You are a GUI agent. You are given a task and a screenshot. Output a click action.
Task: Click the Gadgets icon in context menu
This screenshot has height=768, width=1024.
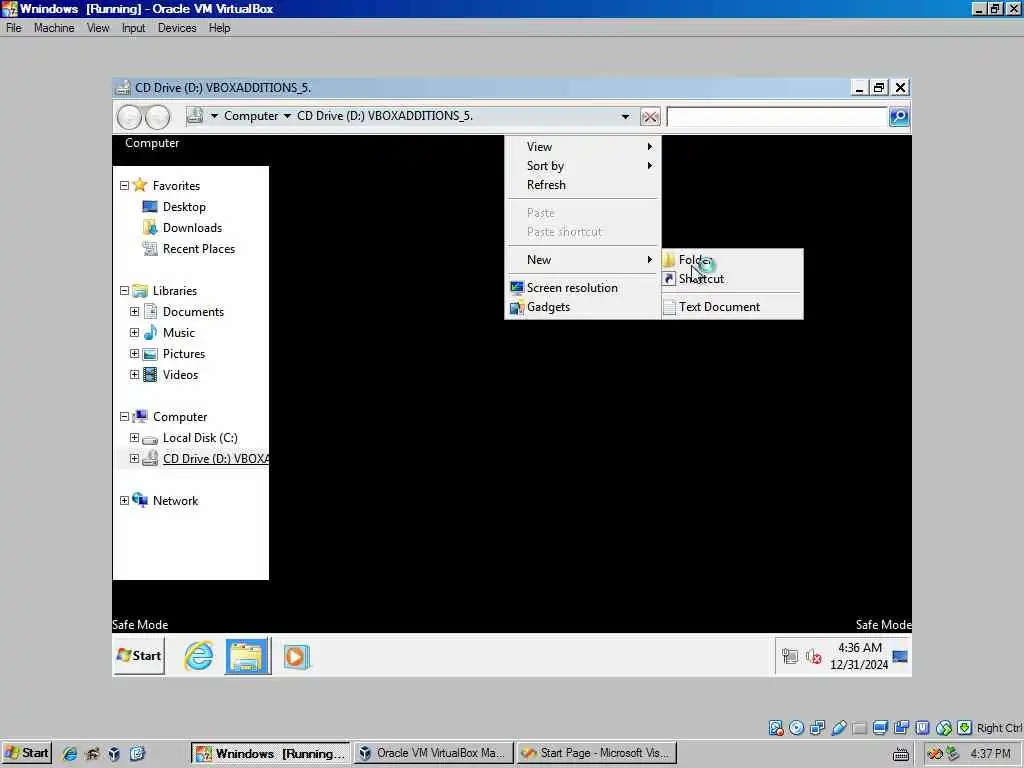click(x=517, y=307)
